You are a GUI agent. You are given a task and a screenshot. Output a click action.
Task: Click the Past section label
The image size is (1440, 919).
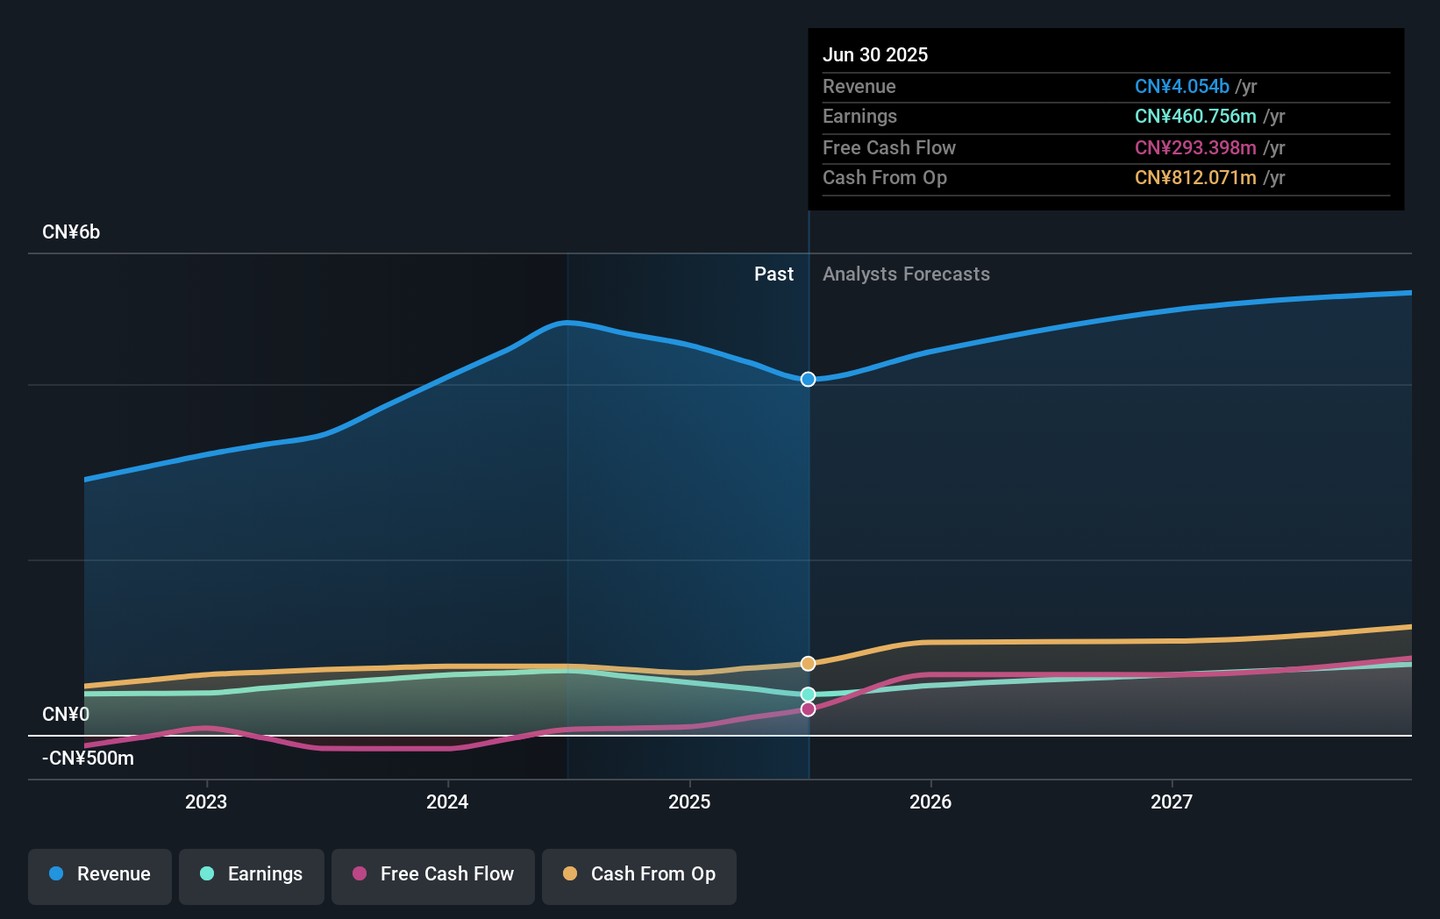tap(773, 274)
